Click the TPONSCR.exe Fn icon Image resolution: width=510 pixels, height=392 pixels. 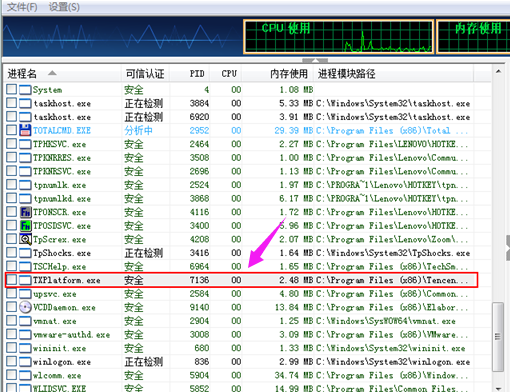[25, 212]
